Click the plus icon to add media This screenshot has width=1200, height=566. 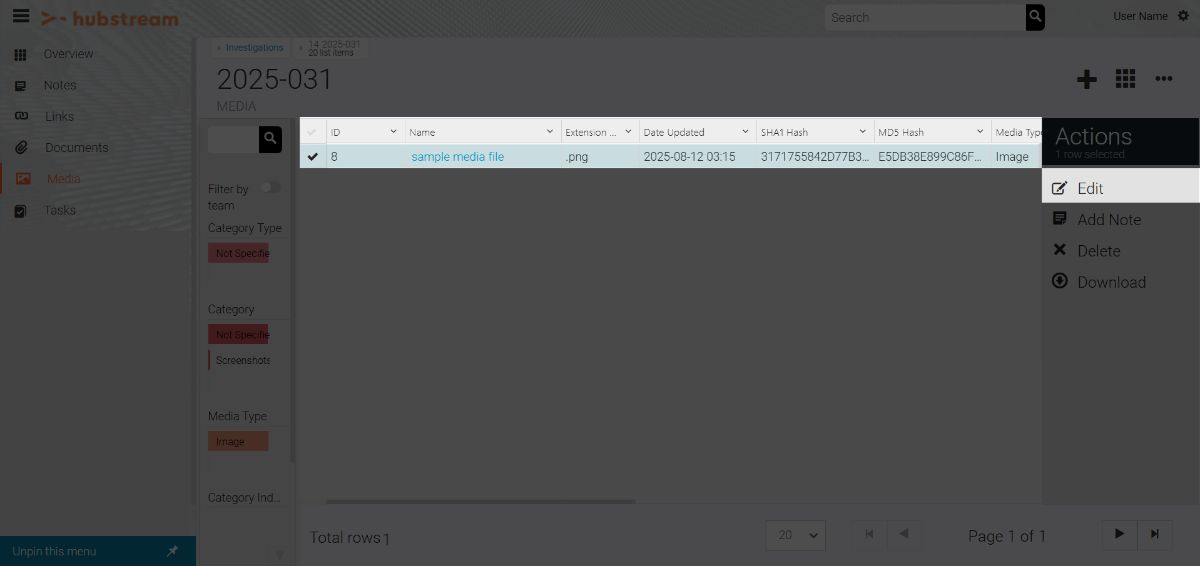[x=1086, y=80]
